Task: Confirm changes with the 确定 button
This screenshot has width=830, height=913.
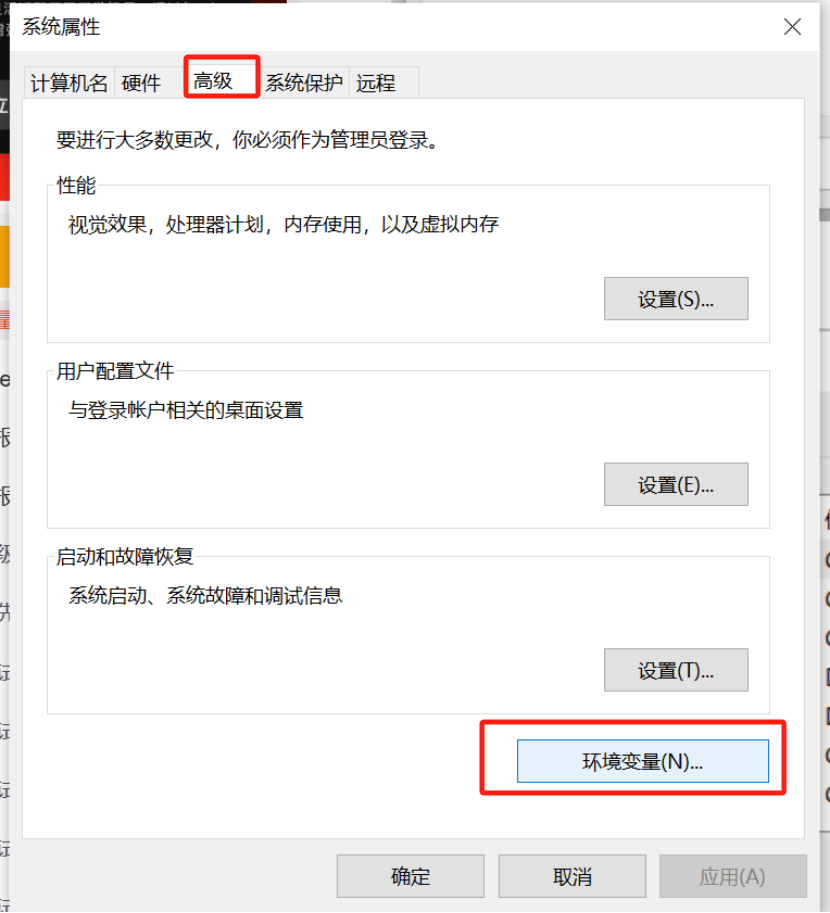Action: click(410, 877)
